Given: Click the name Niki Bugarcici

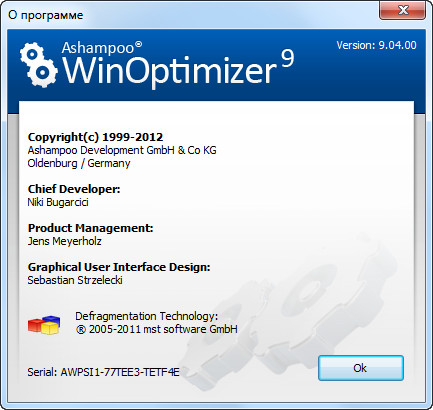Looking at the screenshot, I should (58, 202).
